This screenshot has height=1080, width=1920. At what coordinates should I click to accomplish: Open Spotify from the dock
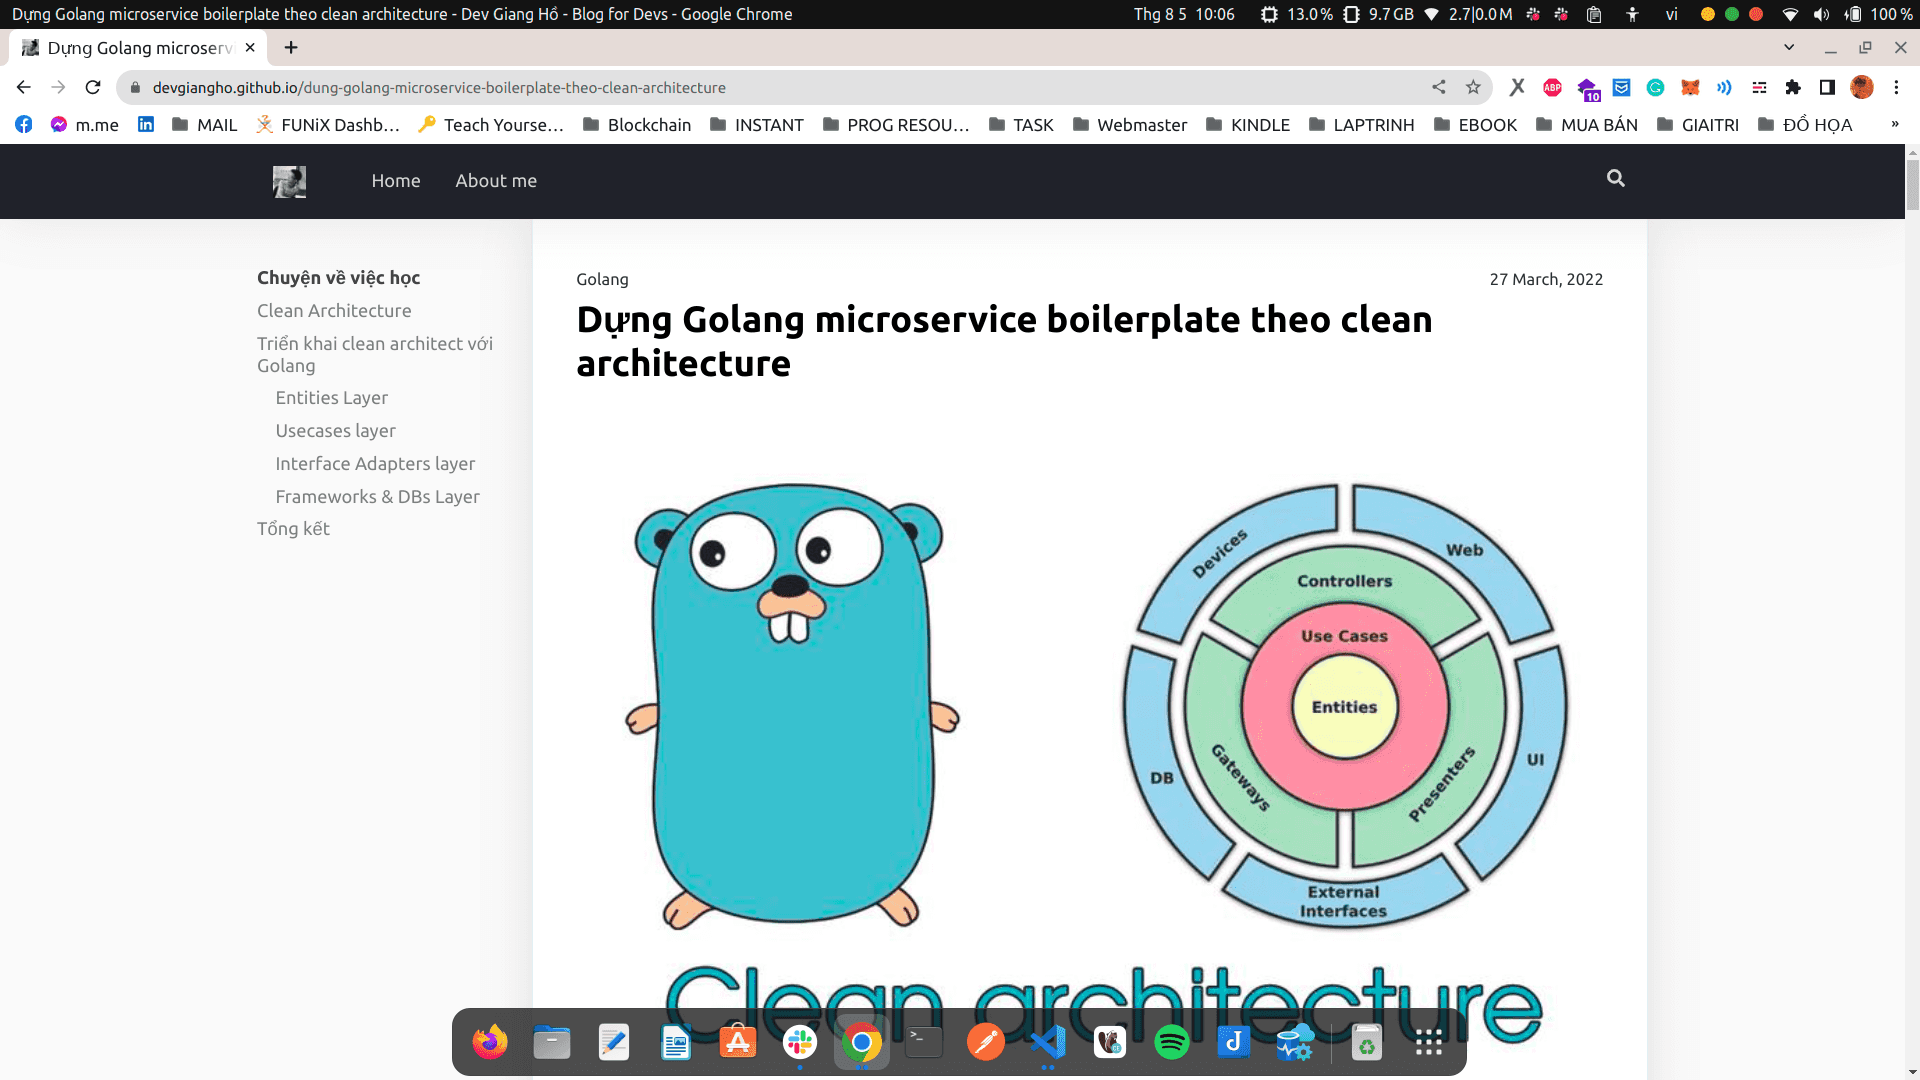tap(1171, 1043)
